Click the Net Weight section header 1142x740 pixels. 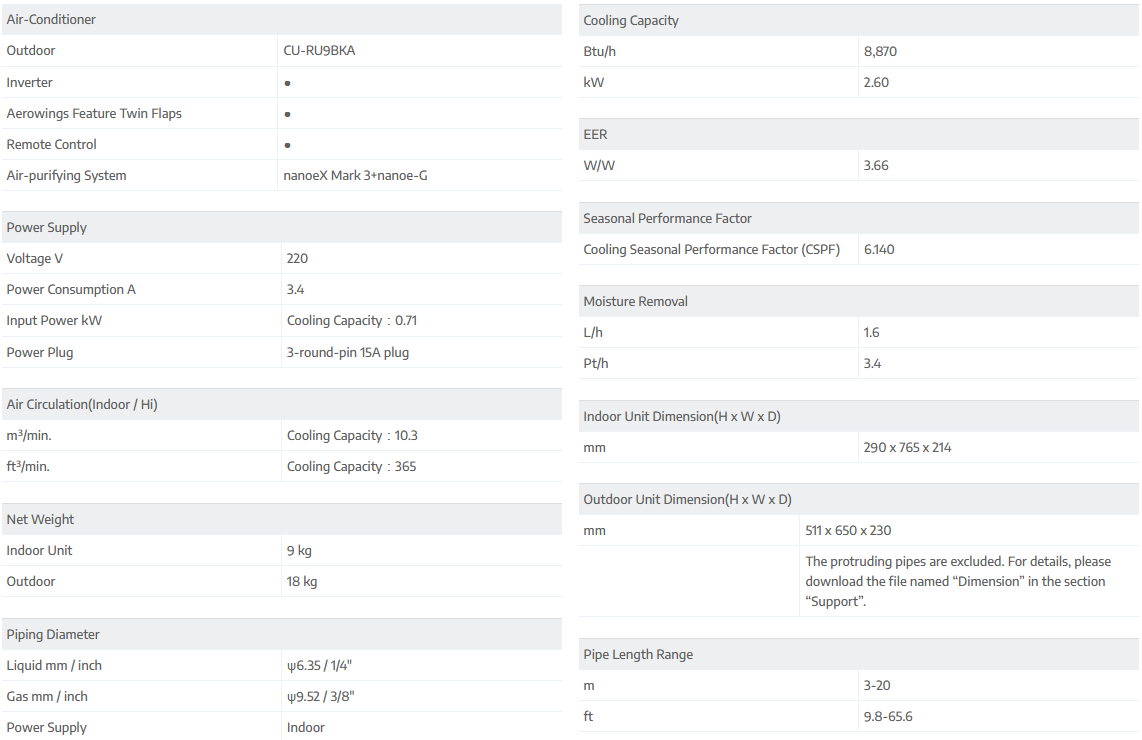click(41, 520)
